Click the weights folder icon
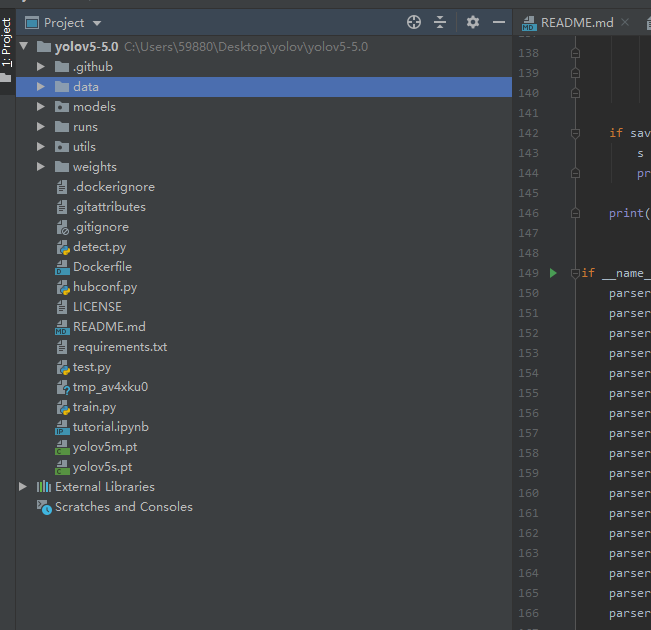The height and width of the screenshot is (630, 651). coord(62,167)
